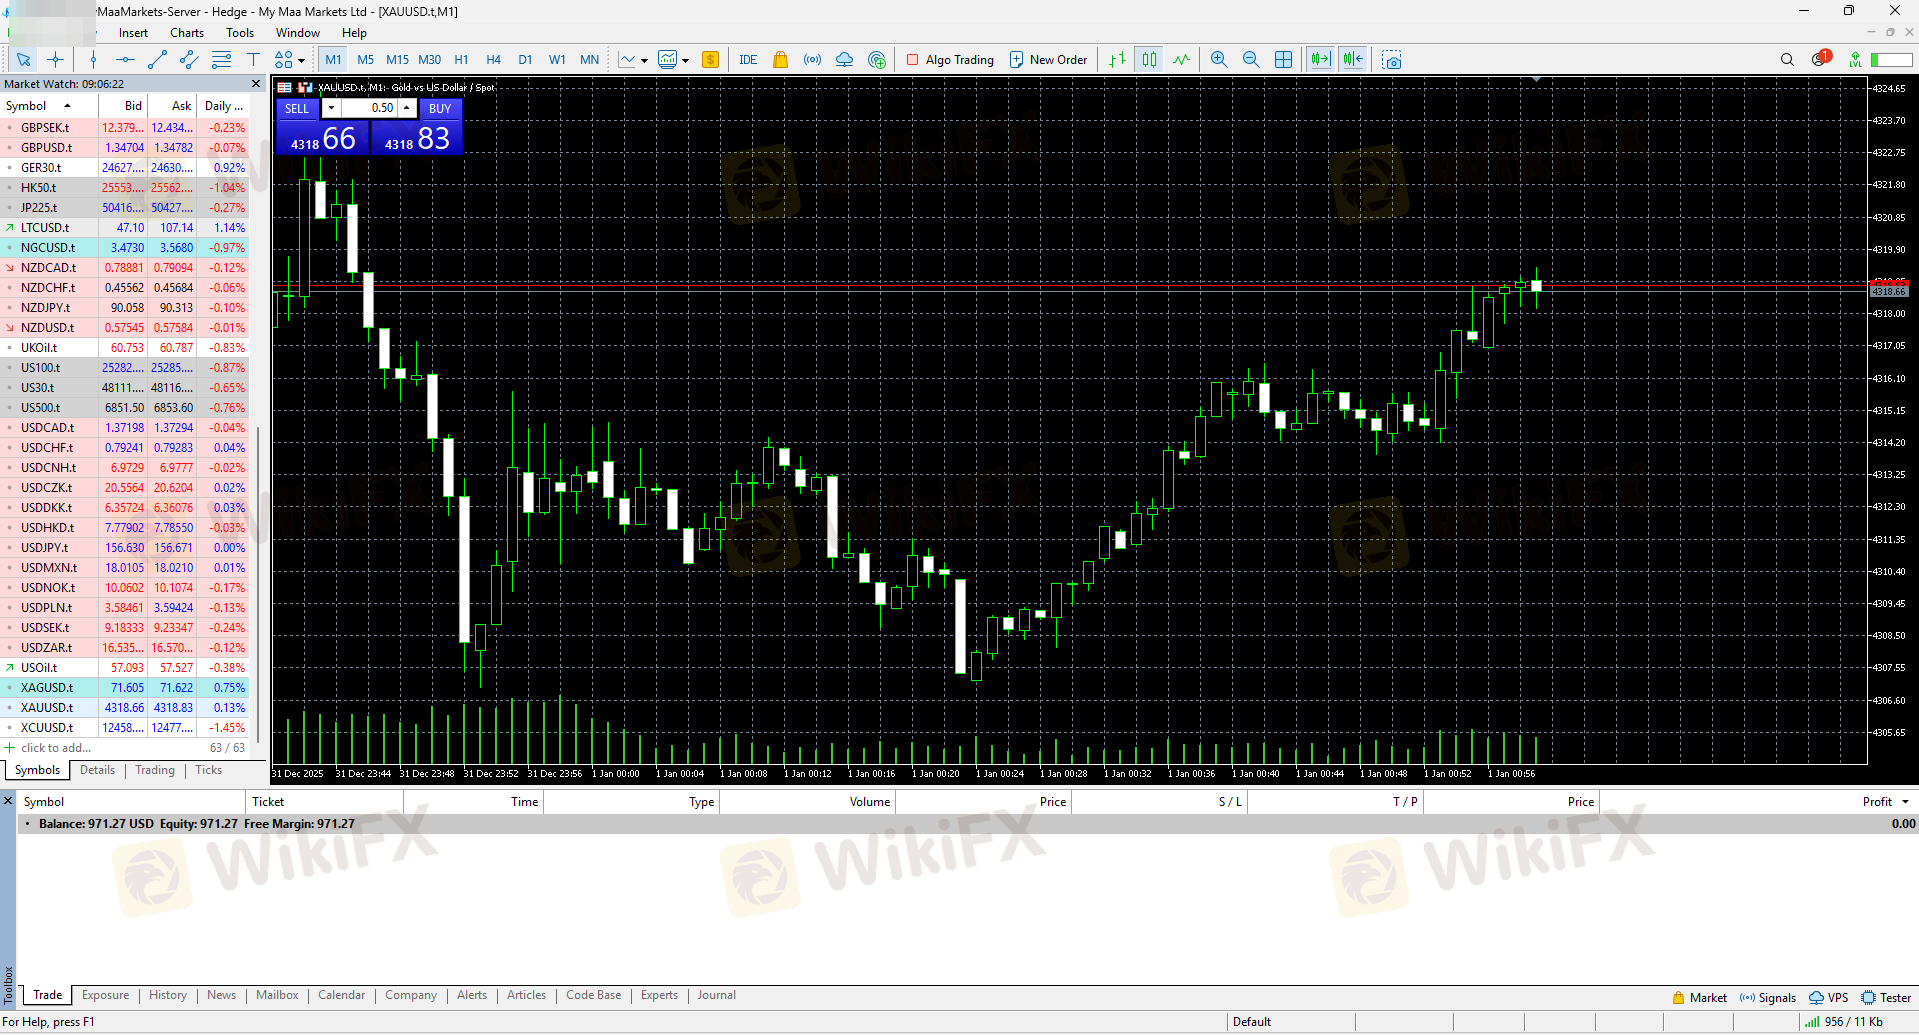Select the crosshair cursor tool
The image size is (1919, 1035).
tap(55, 60)
